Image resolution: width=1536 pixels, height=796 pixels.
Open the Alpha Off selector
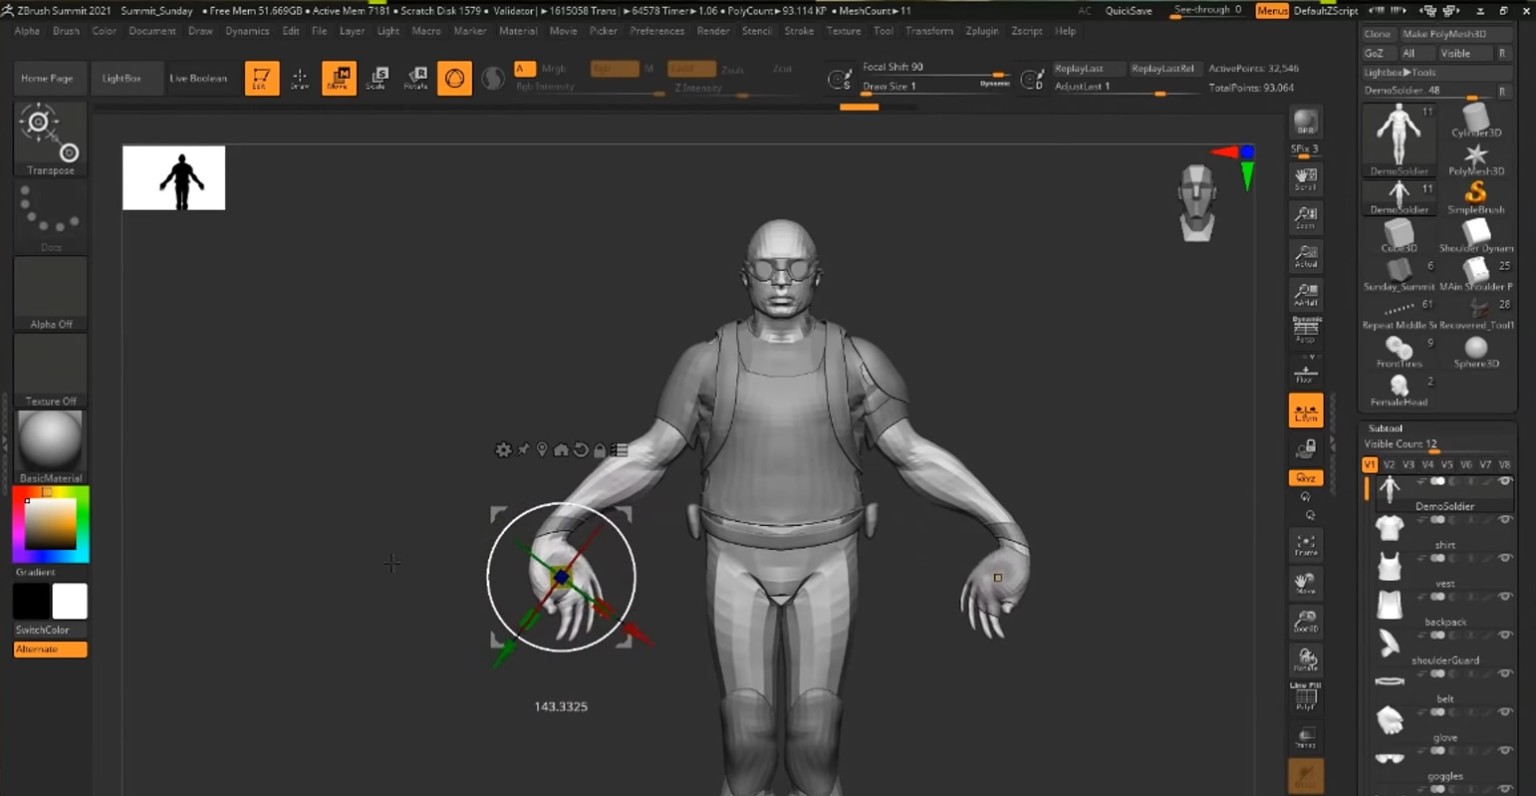pos(51,293)
